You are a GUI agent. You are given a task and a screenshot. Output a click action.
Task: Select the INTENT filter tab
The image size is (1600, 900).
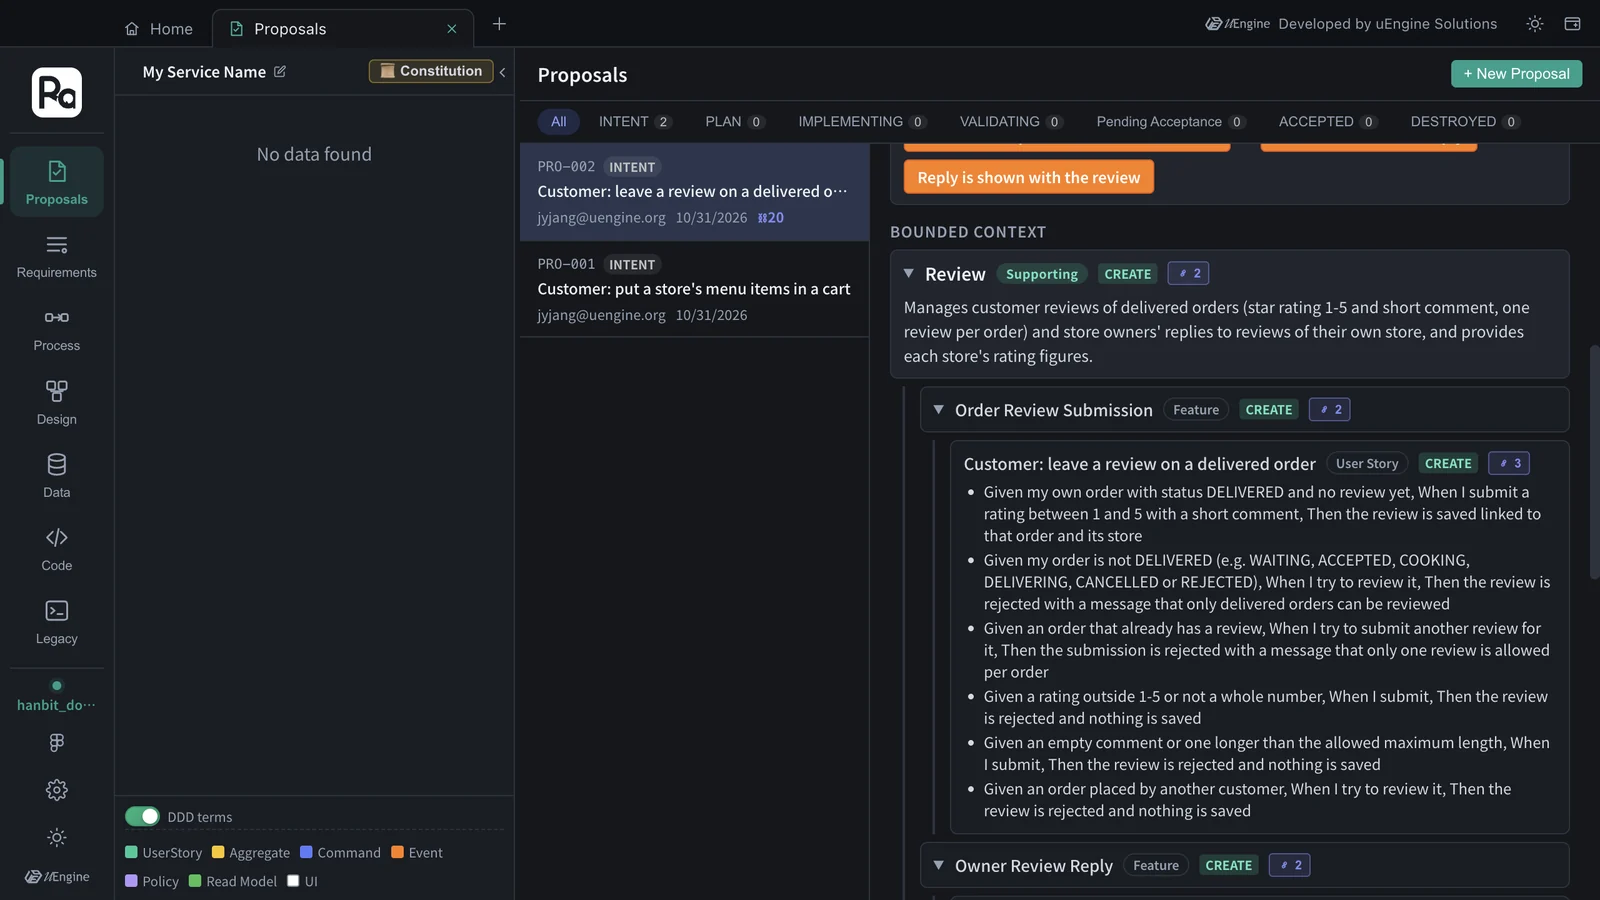[635, 122]
